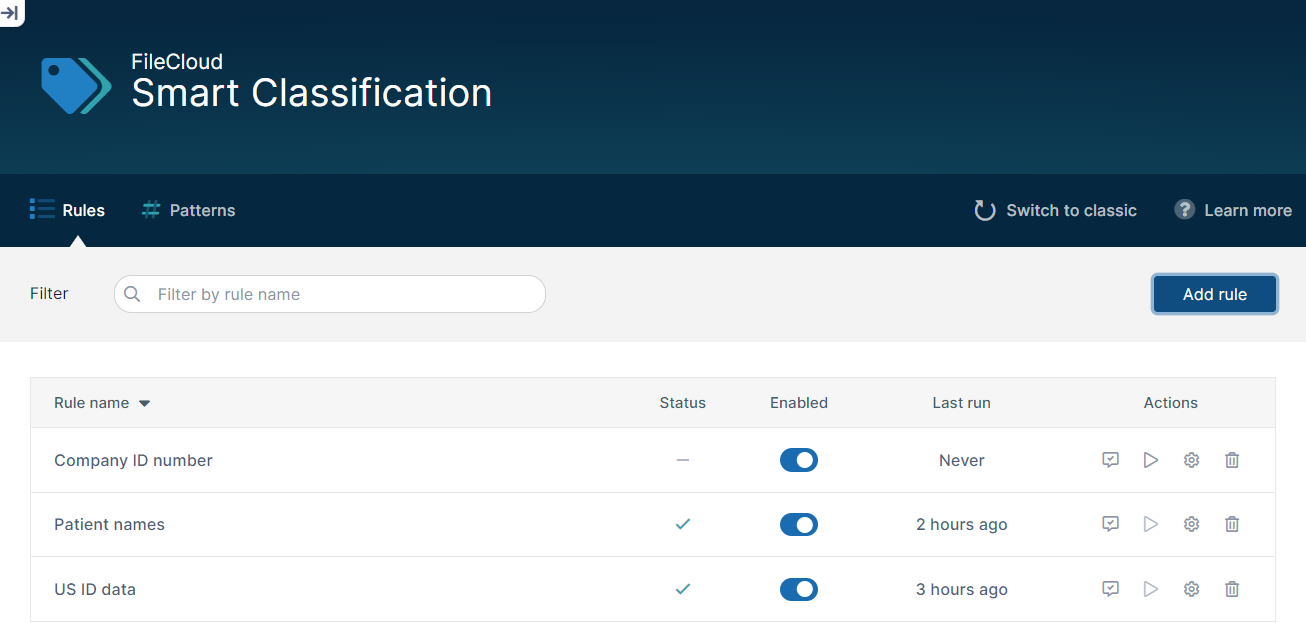The height and width of the screenshot is (623, 1306).
Task: Open settings gear for Company ID number
Action: click(x=1191, y=460)
